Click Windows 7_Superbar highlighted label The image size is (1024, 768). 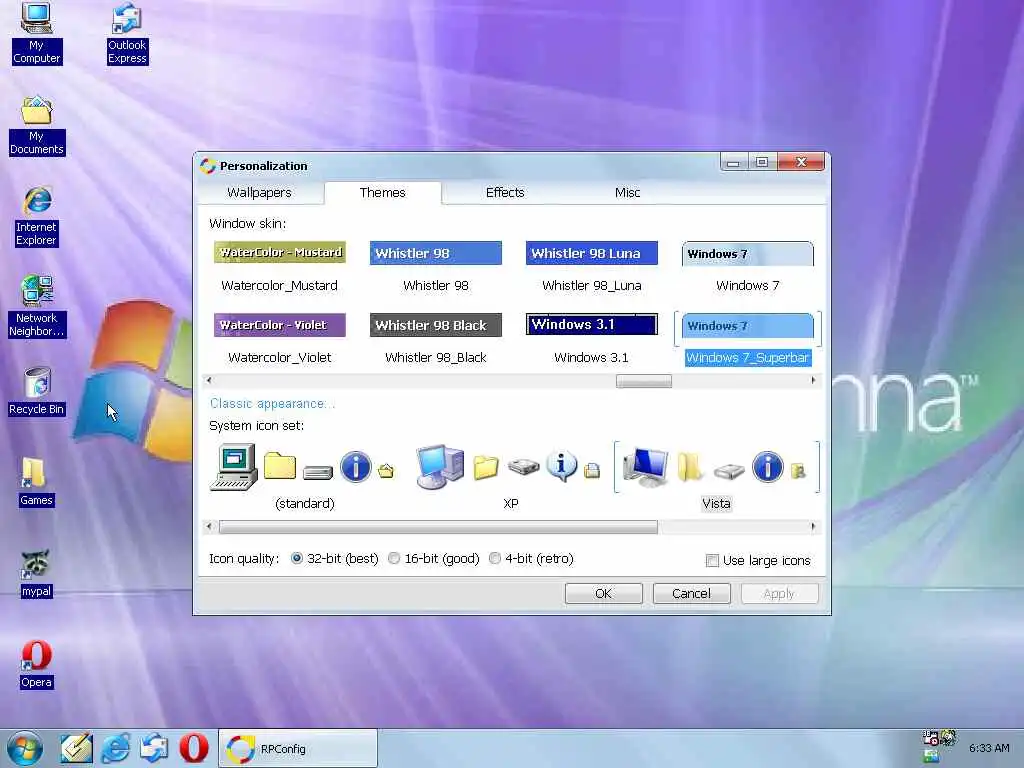coord(748,358)
